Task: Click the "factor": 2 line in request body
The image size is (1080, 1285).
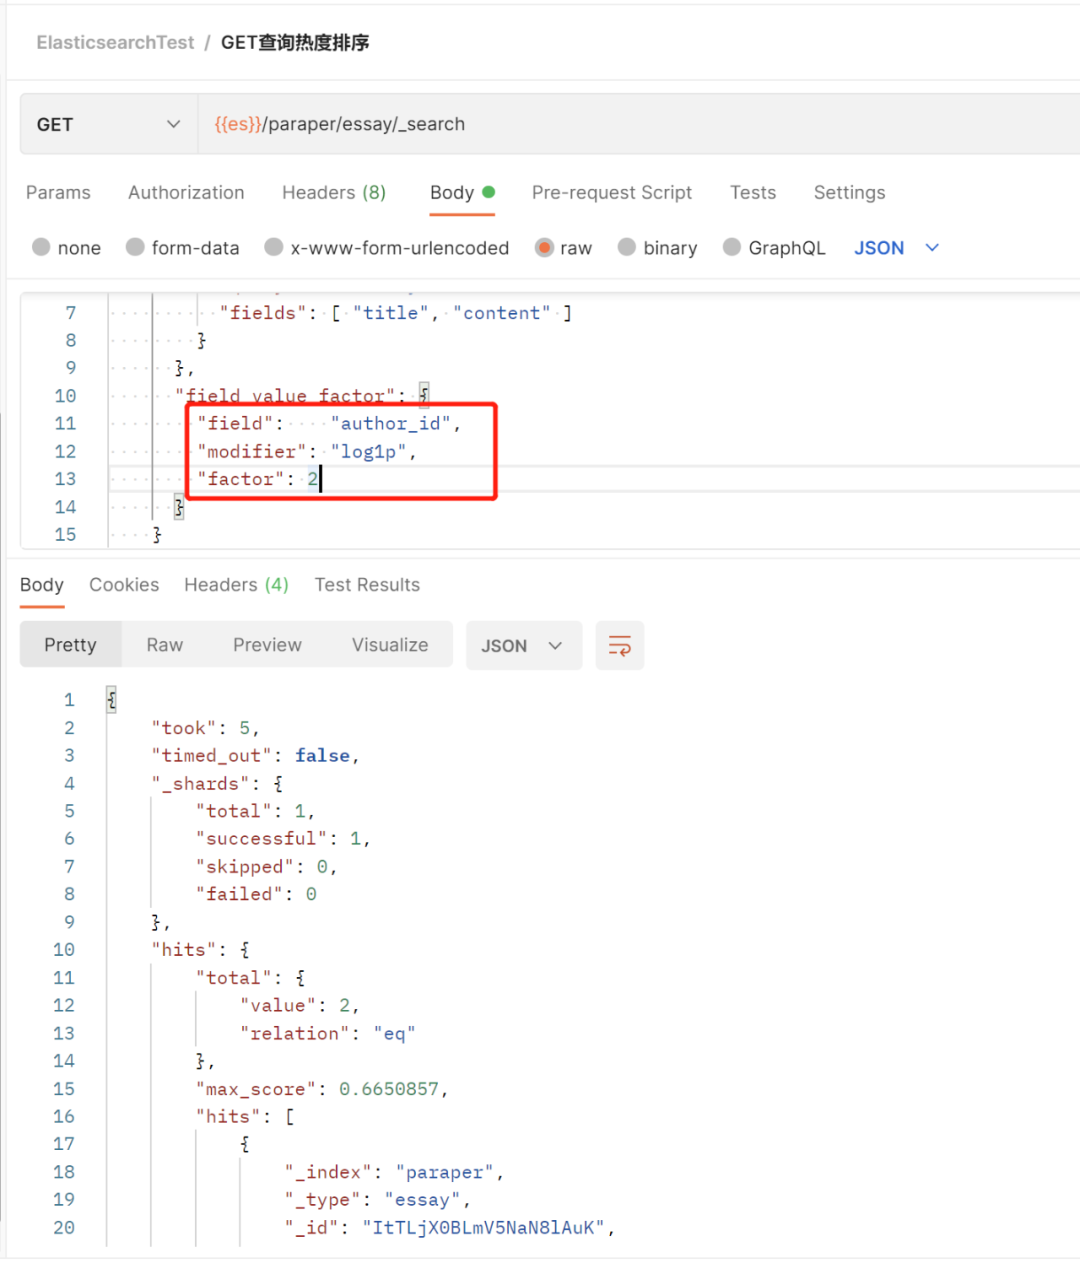Action: (258, 479)
